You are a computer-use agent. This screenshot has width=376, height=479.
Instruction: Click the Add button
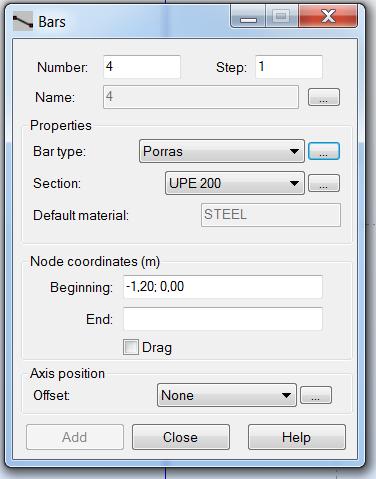(x=75, y=437)
